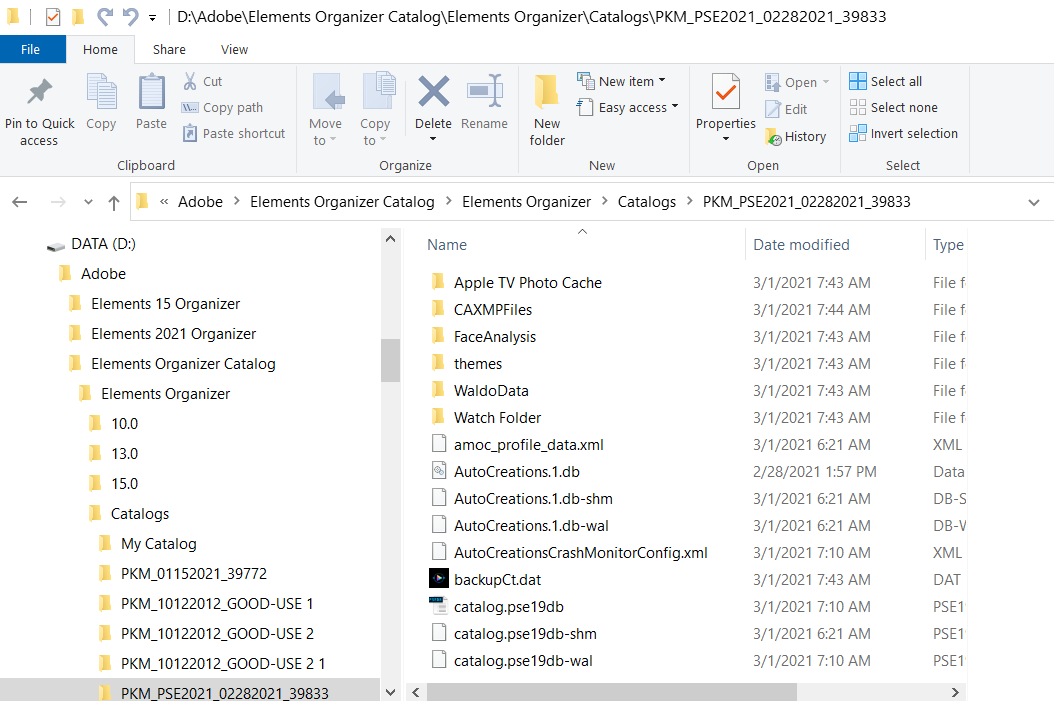Viewport: 1054px width, 701px height.
Task: Expand the Open button dropdown arrow
Action: coord(826,82)
